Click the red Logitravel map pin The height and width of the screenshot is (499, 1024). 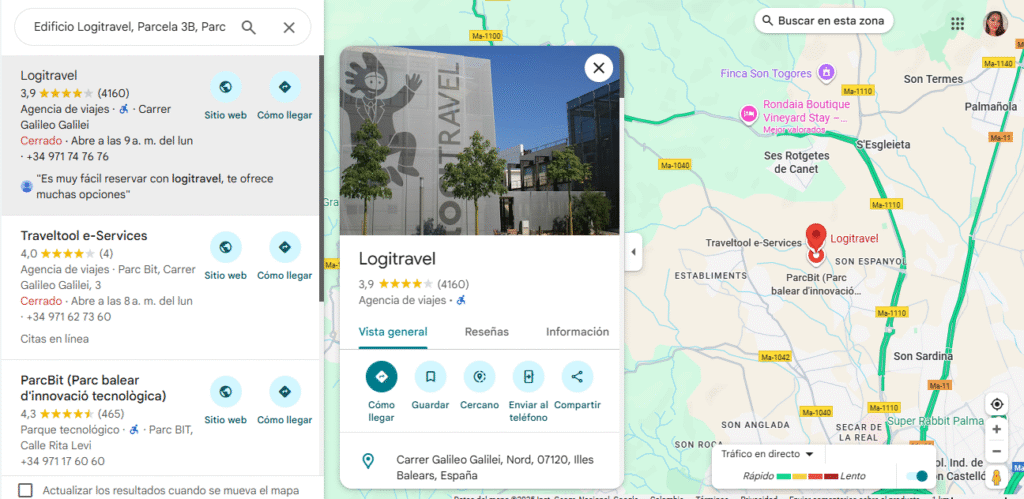click(x=815, y=236)
